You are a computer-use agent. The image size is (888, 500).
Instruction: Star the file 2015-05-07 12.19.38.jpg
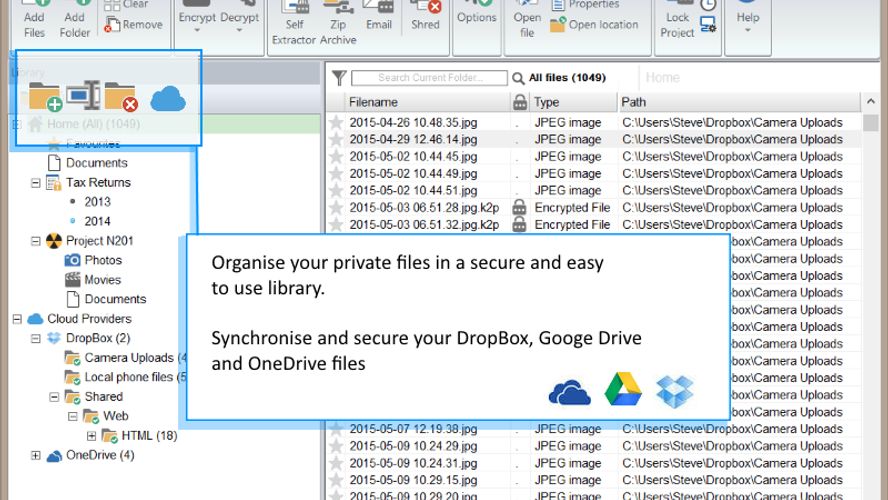click(x=336, y=429)
